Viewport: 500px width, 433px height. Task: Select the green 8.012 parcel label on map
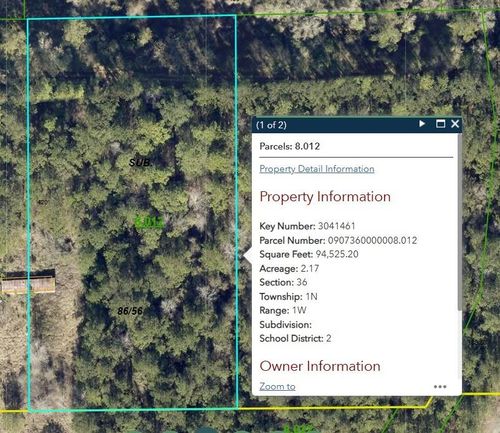pos(149,221)
